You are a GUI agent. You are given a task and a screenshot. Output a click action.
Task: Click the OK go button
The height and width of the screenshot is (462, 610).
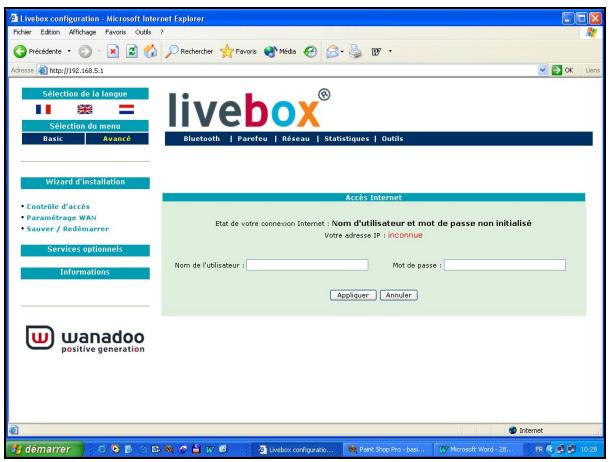coord(563,70)
